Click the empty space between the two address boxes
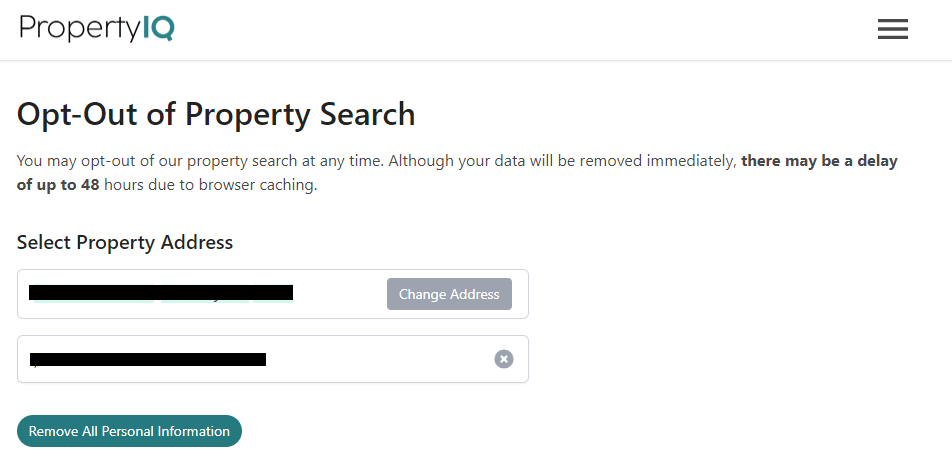 pos(272,327)
